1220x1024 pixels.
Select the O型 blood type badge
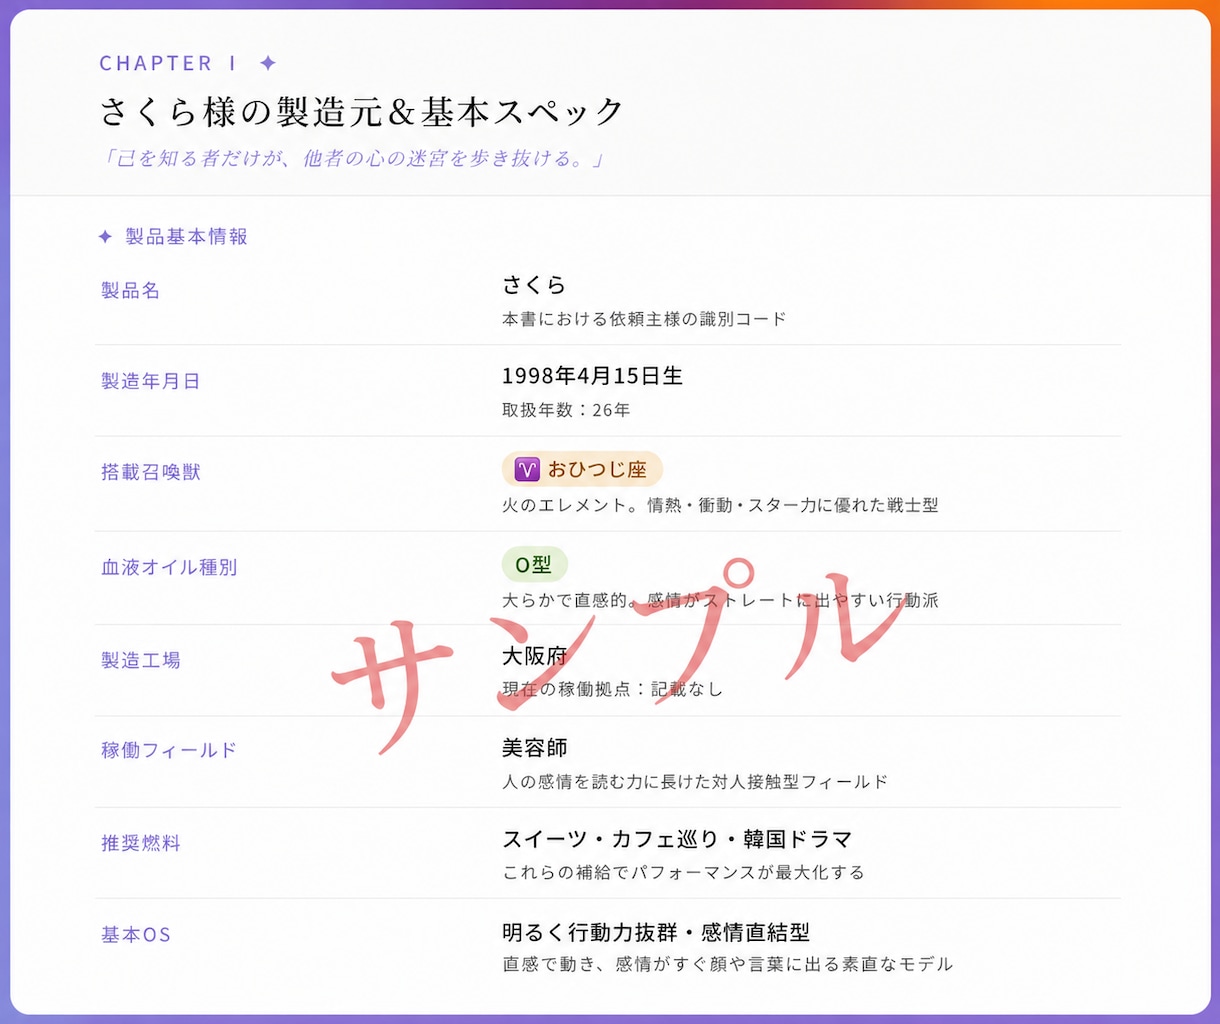(534, 565)
